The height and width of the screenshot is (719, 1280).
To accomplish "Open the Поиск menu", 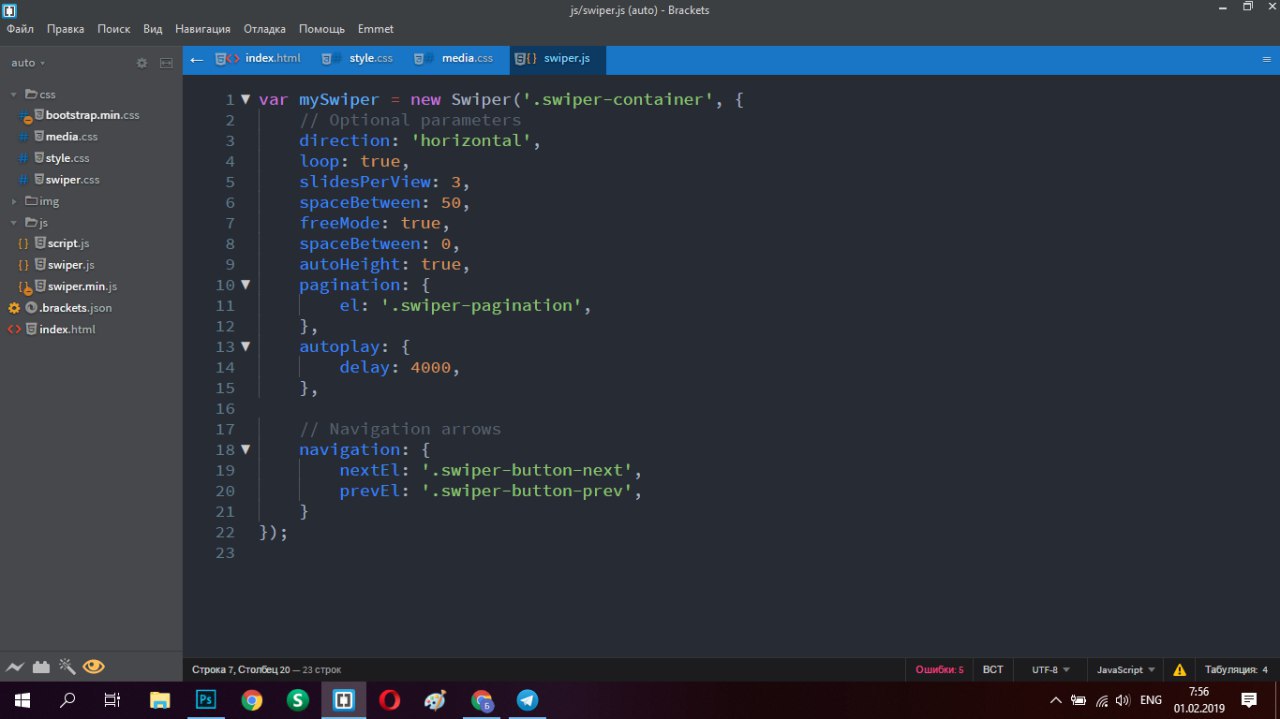I will point(114,29).
